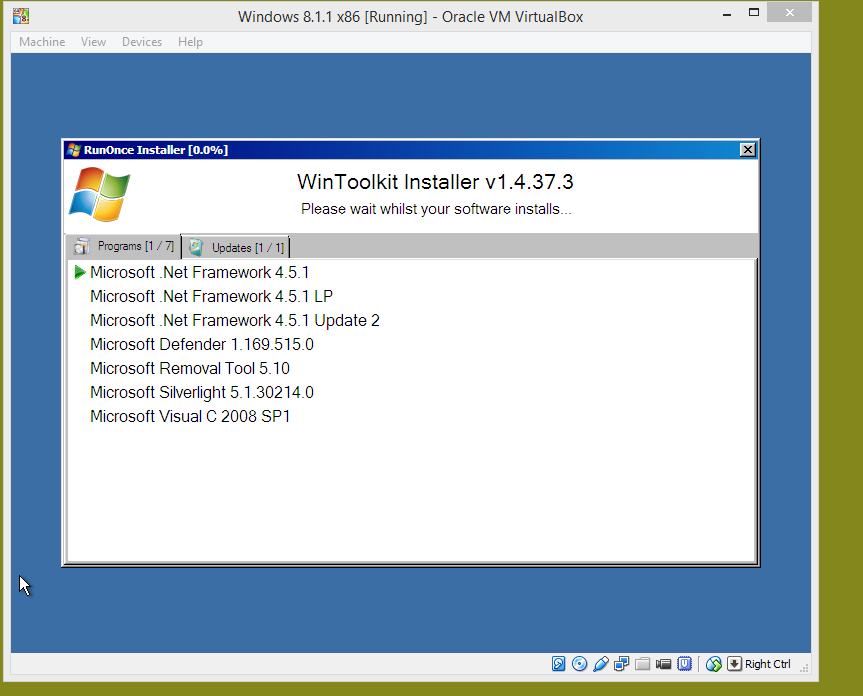Click the mouse integration globe icon

click(x=713, y=664)
